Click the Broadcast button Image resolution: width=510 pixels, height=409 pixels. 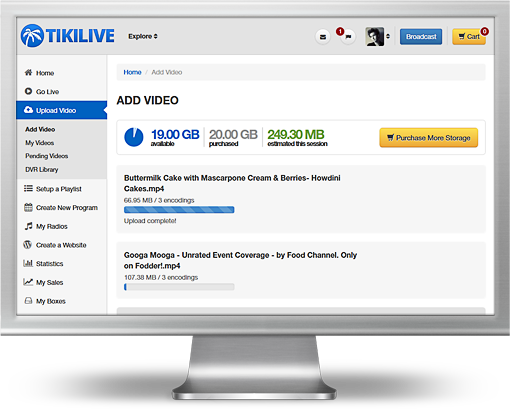421,37
